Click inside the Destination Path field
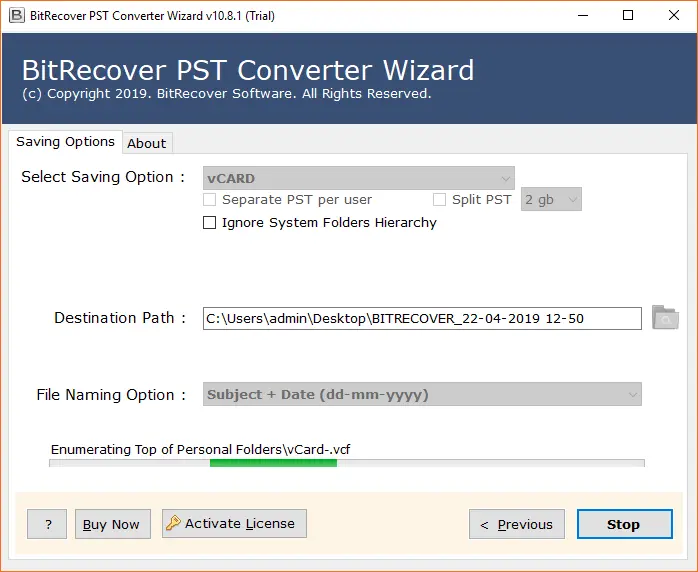This screenshot has height=572, width=698. coord(421,318)
